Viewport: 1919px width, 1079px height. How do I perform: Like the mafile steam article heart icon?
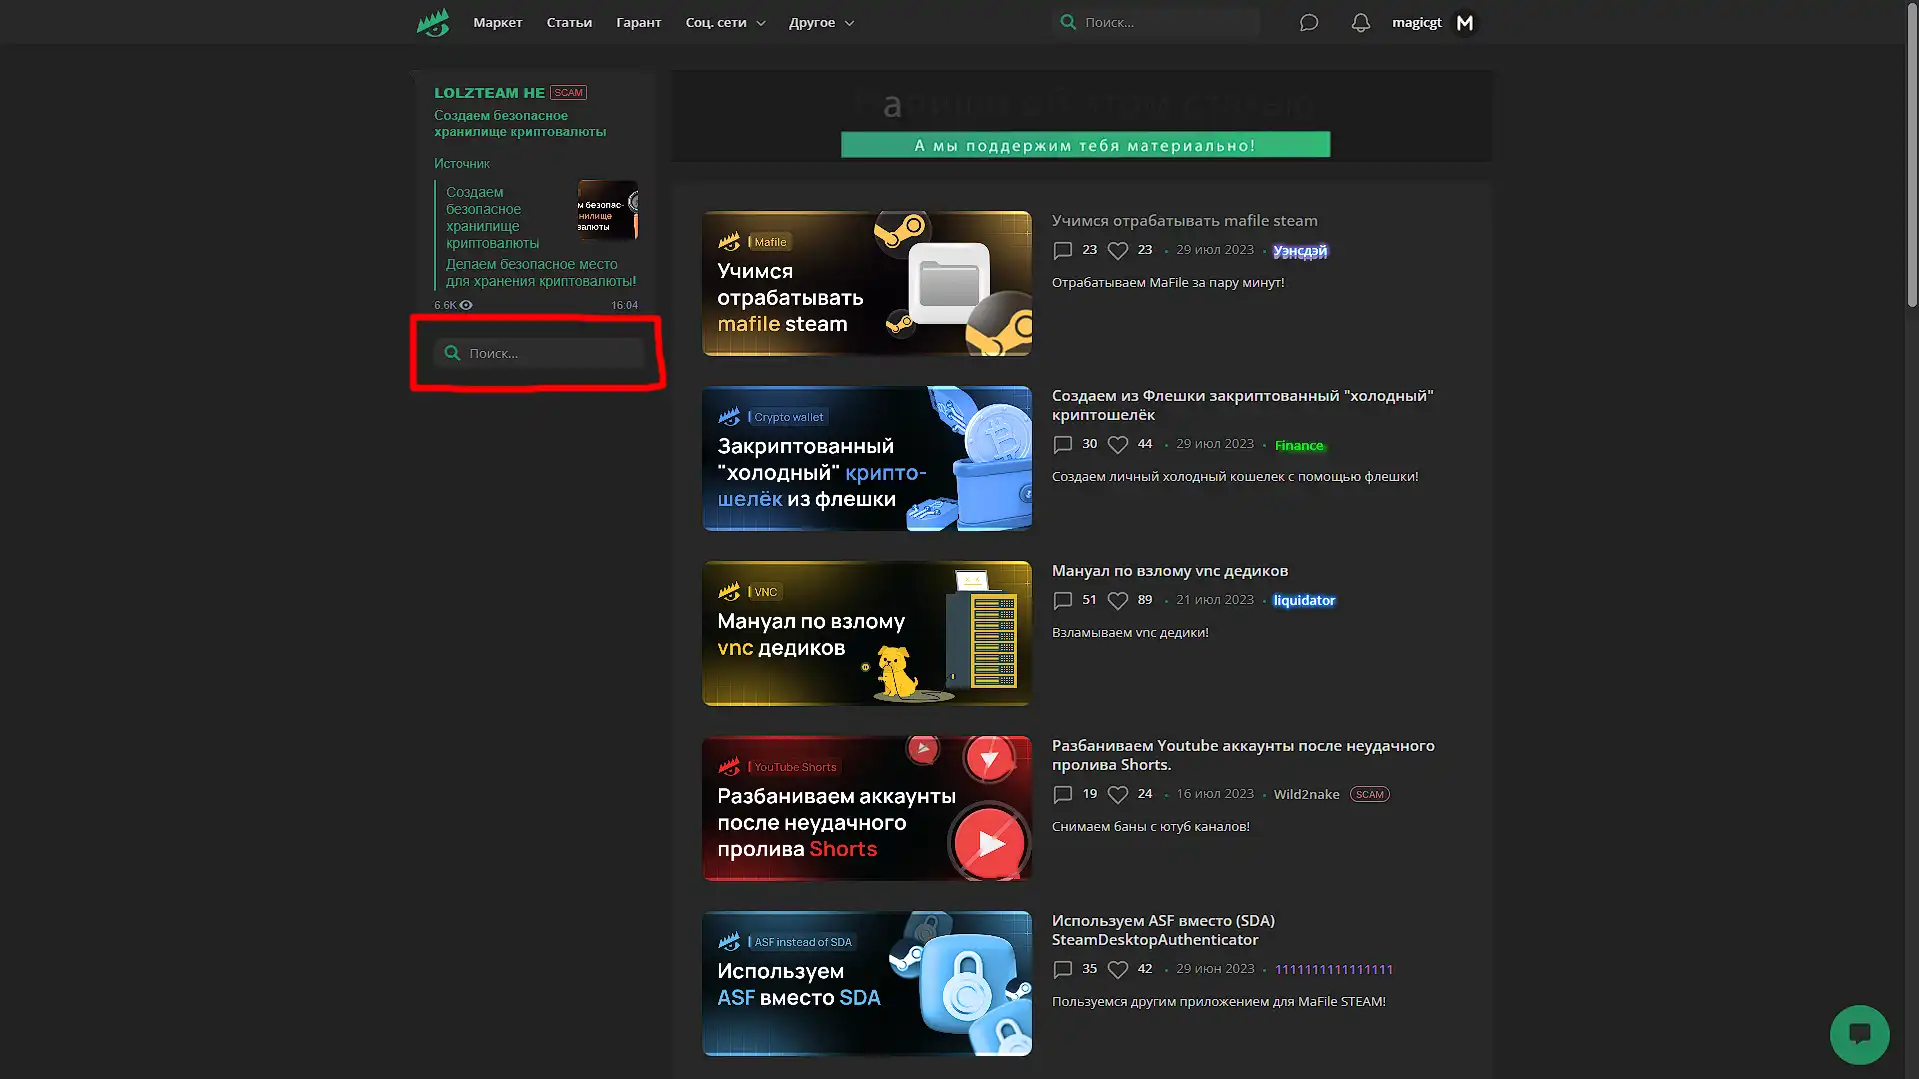point(1118,250)
